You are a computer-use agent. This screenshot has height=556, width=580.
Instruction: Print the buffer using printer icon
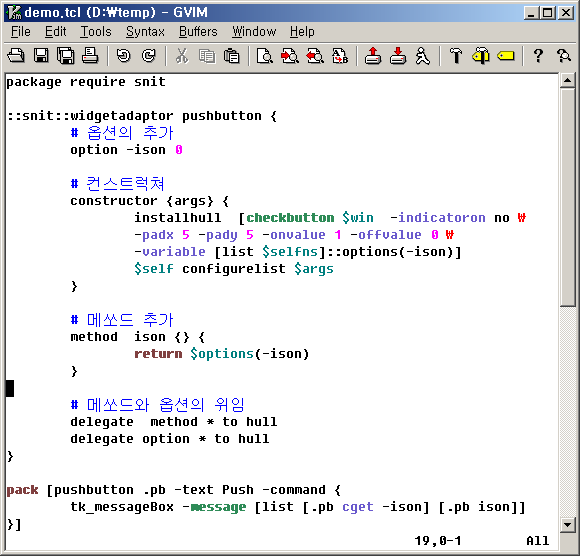pyautogui.click(x=90, y=56)
